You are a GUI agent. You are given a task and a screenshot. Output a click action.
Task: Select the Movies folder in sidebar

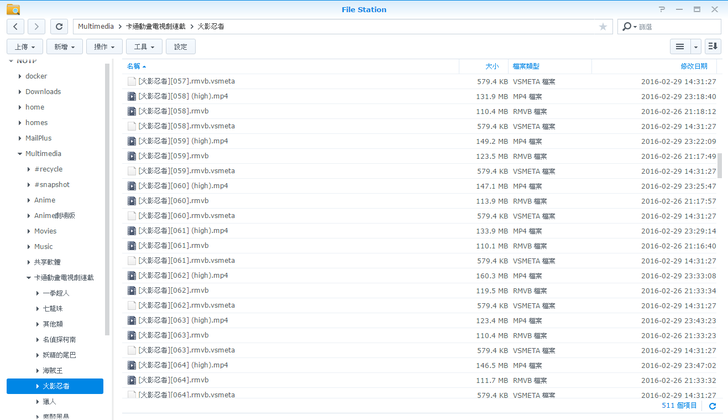[x=45, y=231]
